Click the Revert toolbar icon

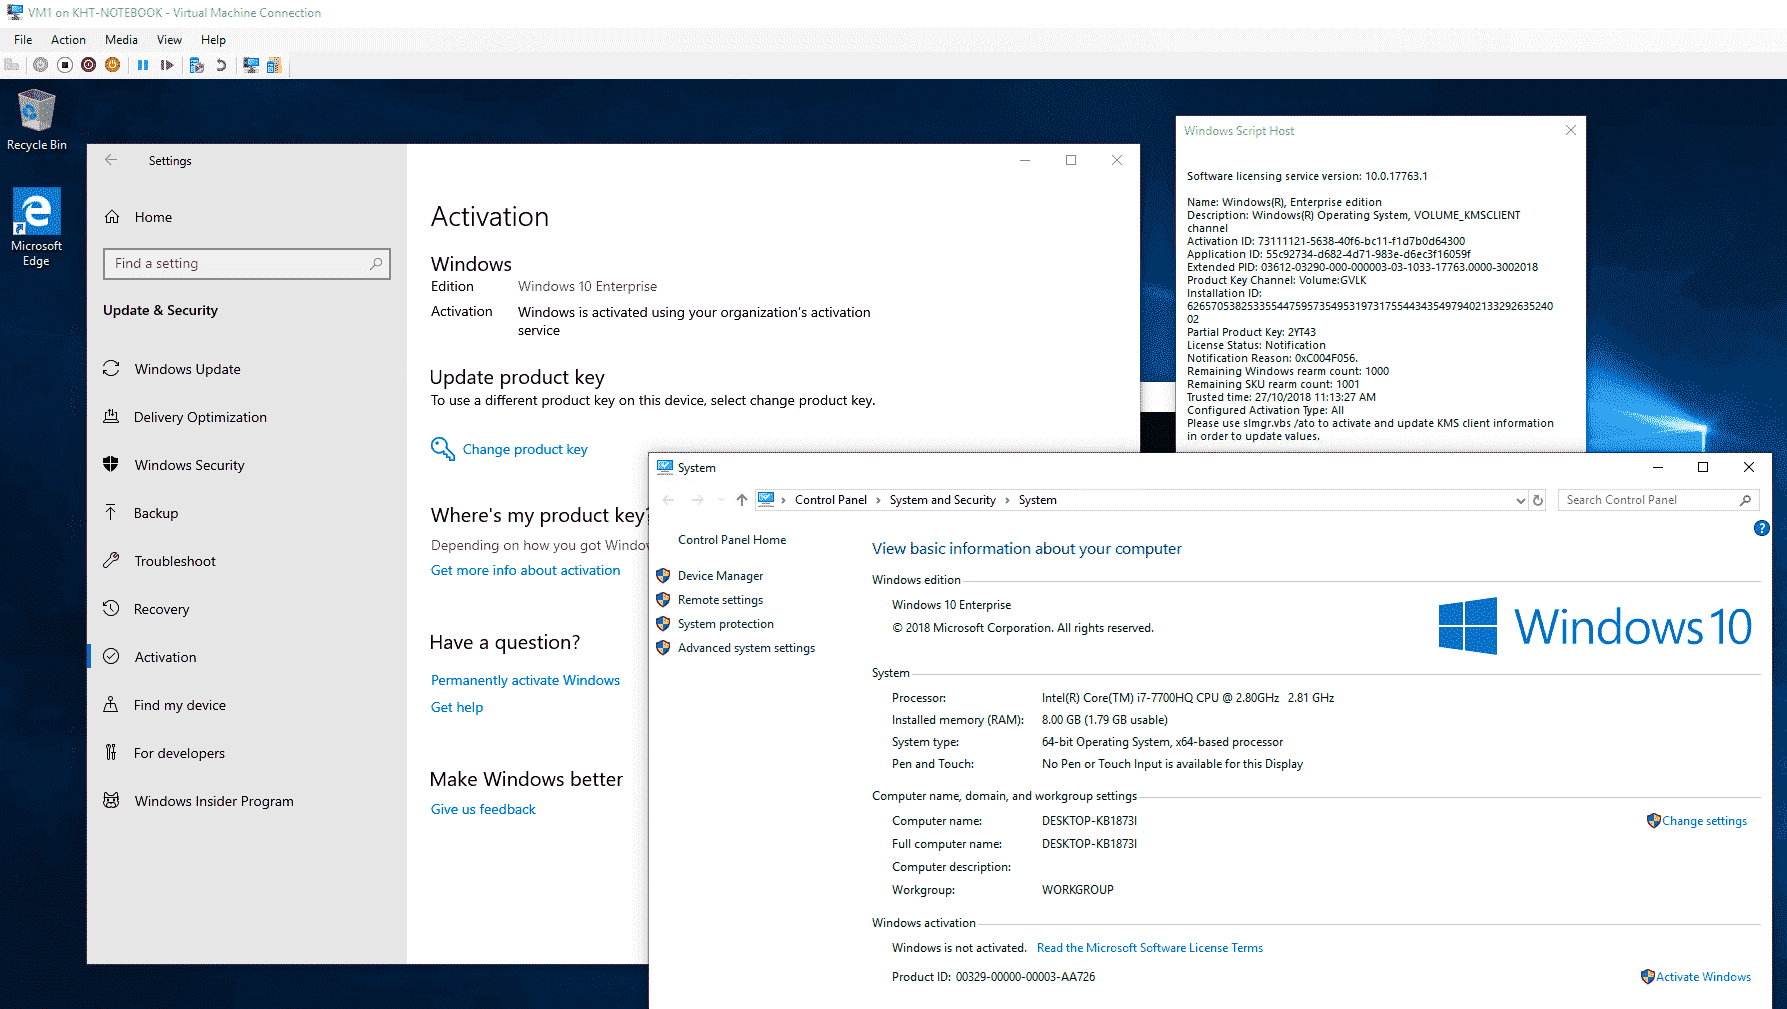[221, 65]
